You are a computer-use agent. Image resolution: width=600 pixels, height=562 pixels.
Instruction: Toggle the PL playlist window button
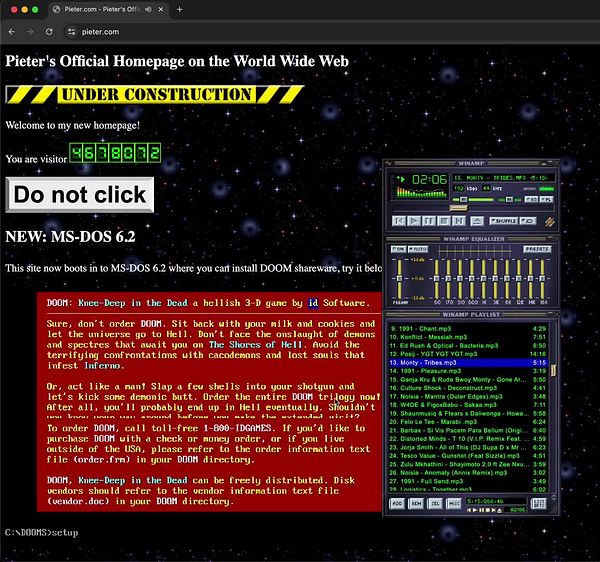tap(546, 199)
